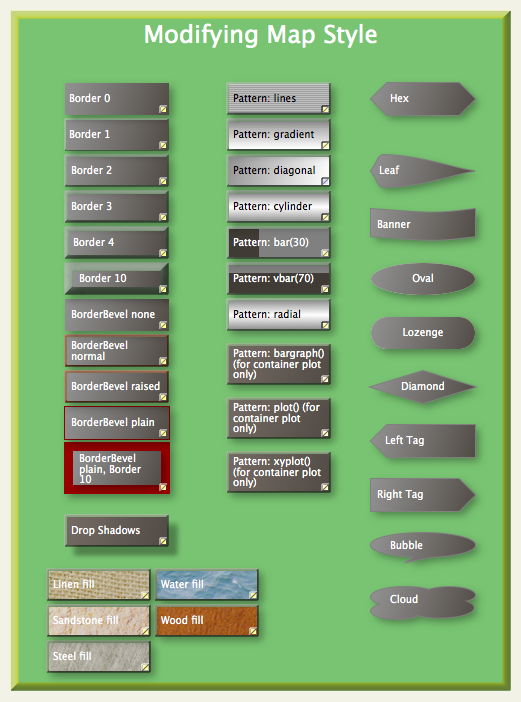Click the text icon on Water fill note
The width and height of the screenshot is (521, 702).
click(x=253, y=595)
